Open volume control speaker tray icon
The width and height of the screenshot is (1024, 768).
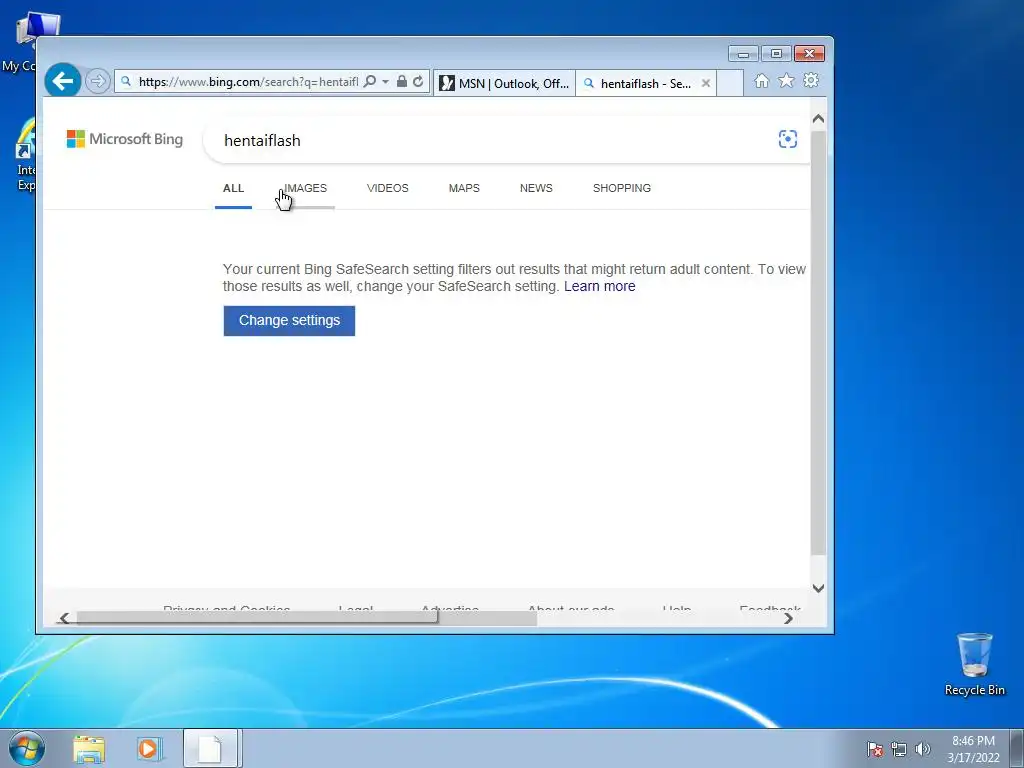[x=922, y=749]
